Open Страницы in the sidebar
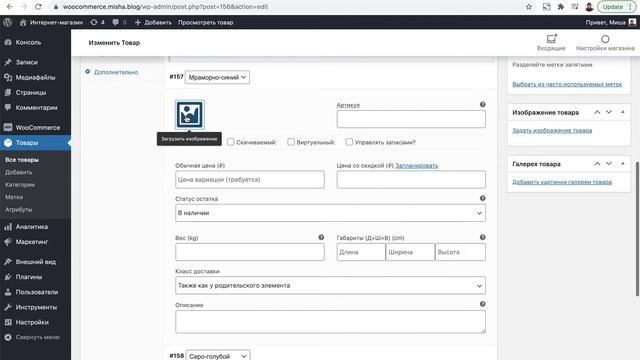Image resolution: width=640 pixels, height=360 pixels. [x=36, y=92]
